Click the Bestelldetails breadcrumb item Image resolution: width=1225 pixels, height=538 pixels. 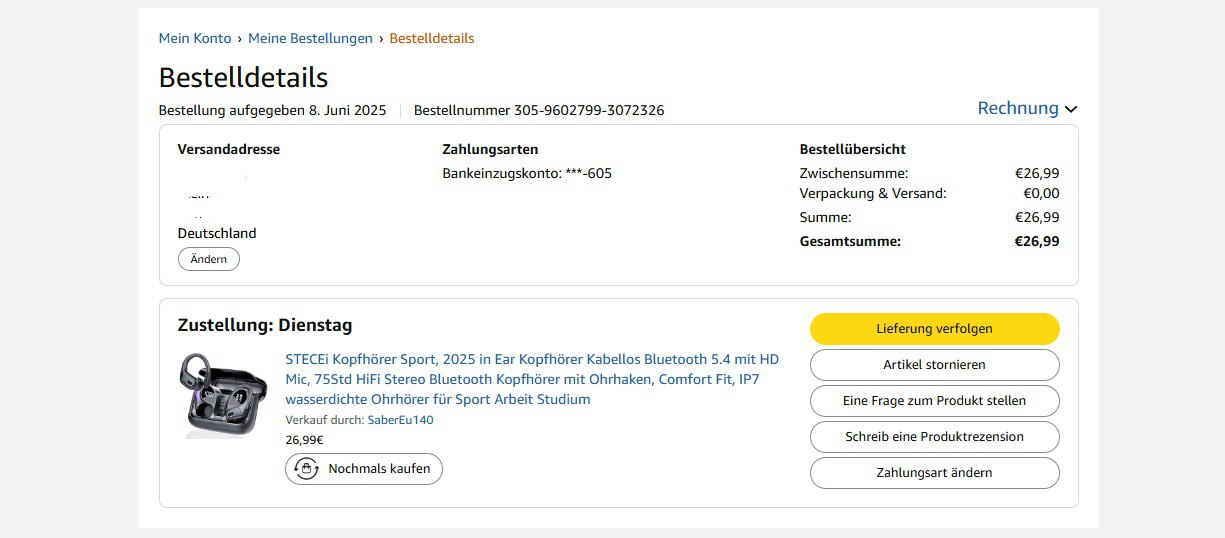pos(431,38)
